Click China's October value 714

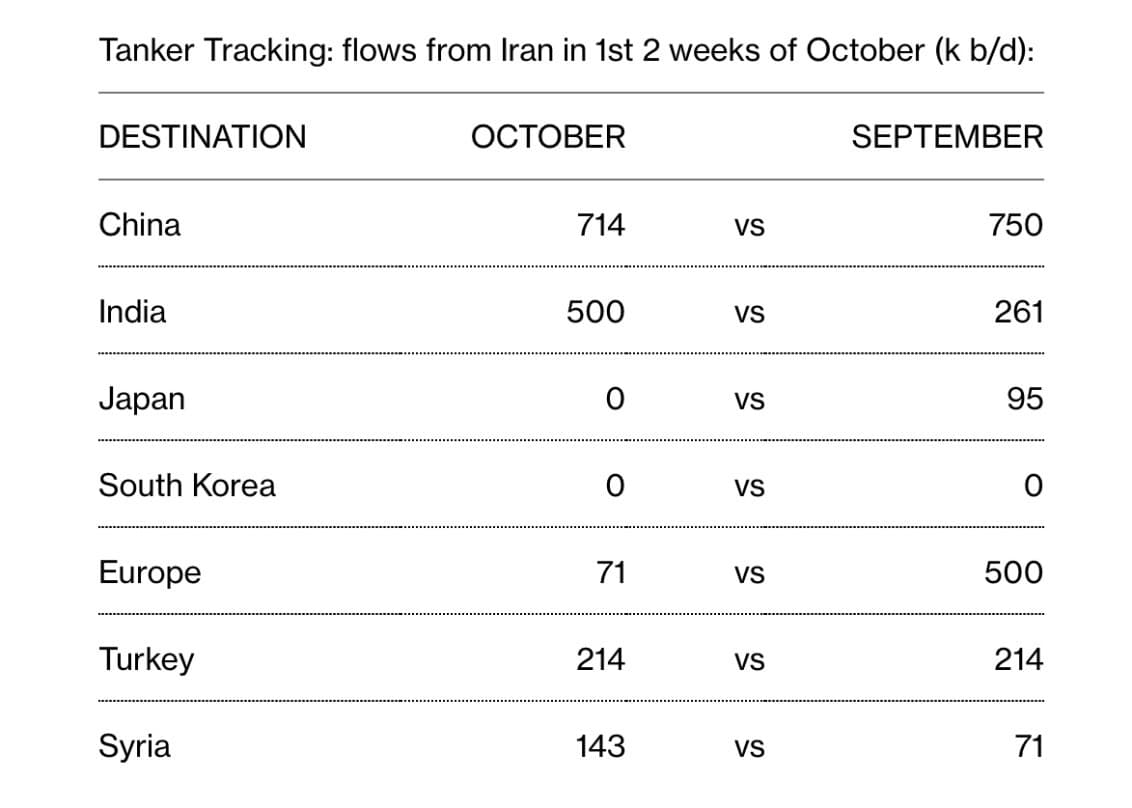(x=601, y=225)
